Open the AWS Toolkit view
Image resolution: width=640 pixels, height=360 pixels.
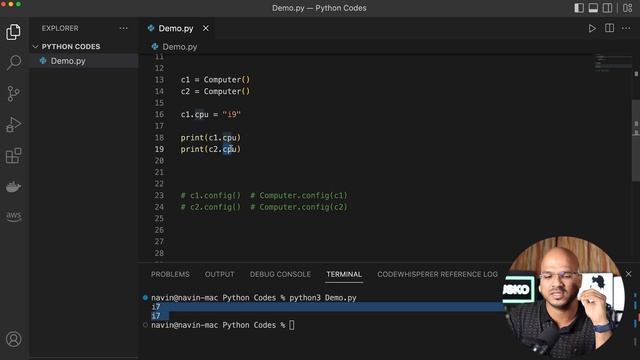(x=13, y=216)
